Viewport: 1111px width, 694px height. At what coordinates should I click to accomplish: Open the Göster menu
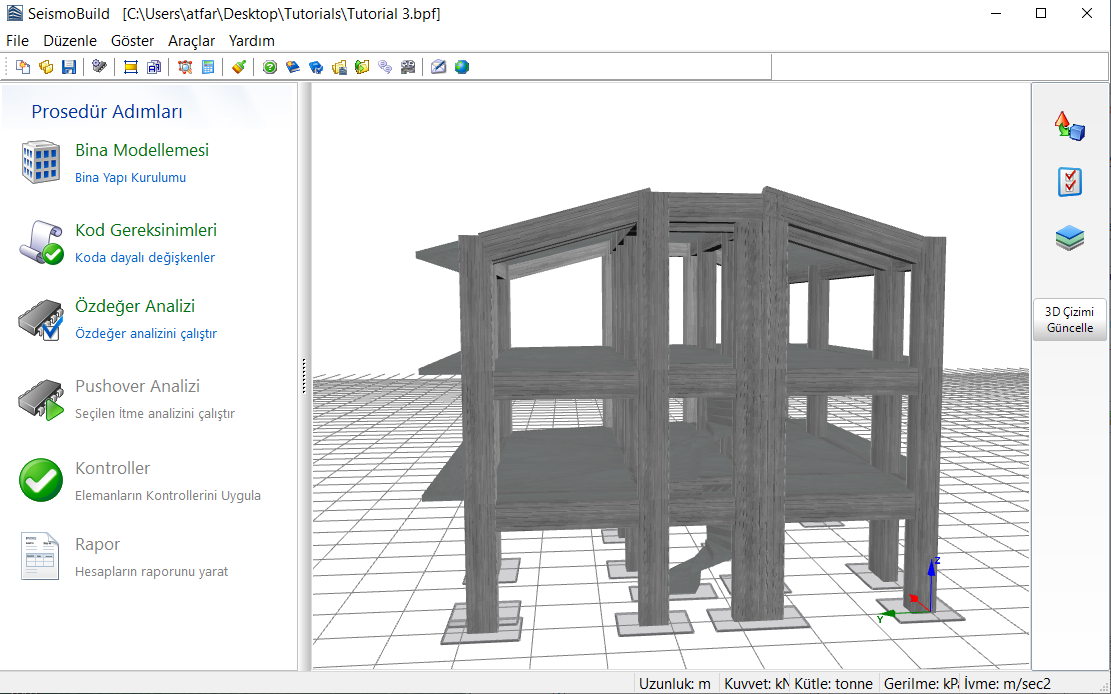pos(132,41)
